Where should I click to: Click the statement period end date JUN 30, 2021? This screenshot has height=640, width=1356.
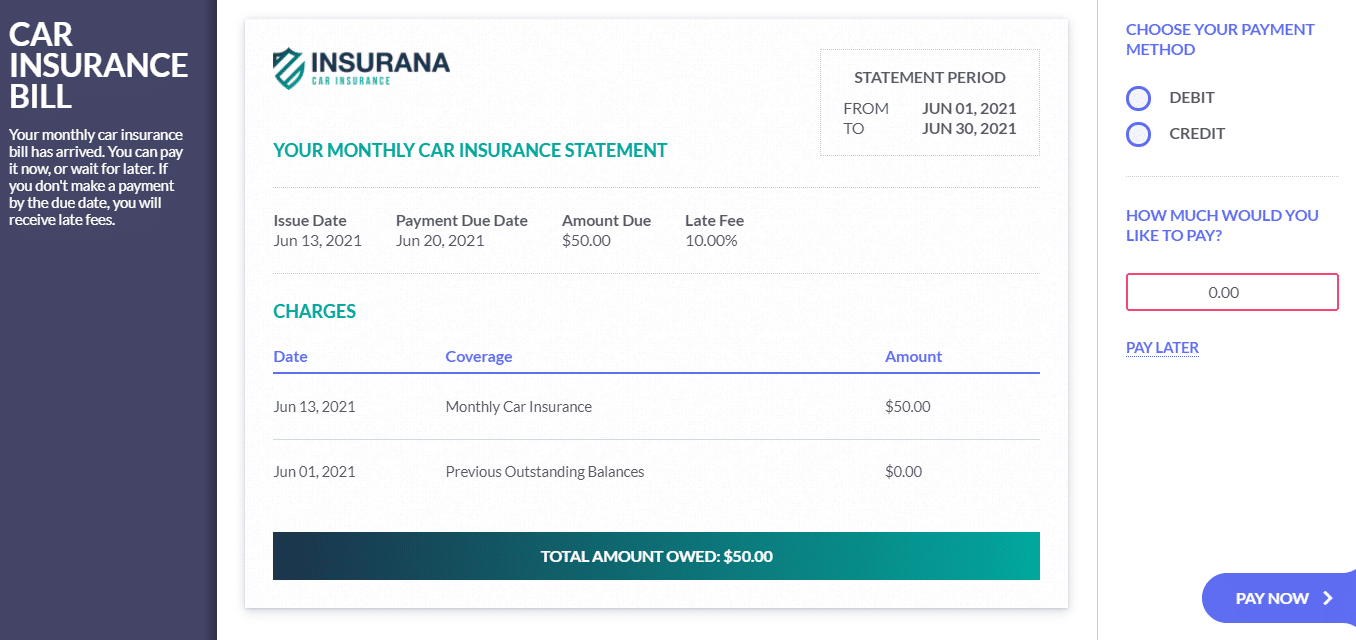[969, 129]
